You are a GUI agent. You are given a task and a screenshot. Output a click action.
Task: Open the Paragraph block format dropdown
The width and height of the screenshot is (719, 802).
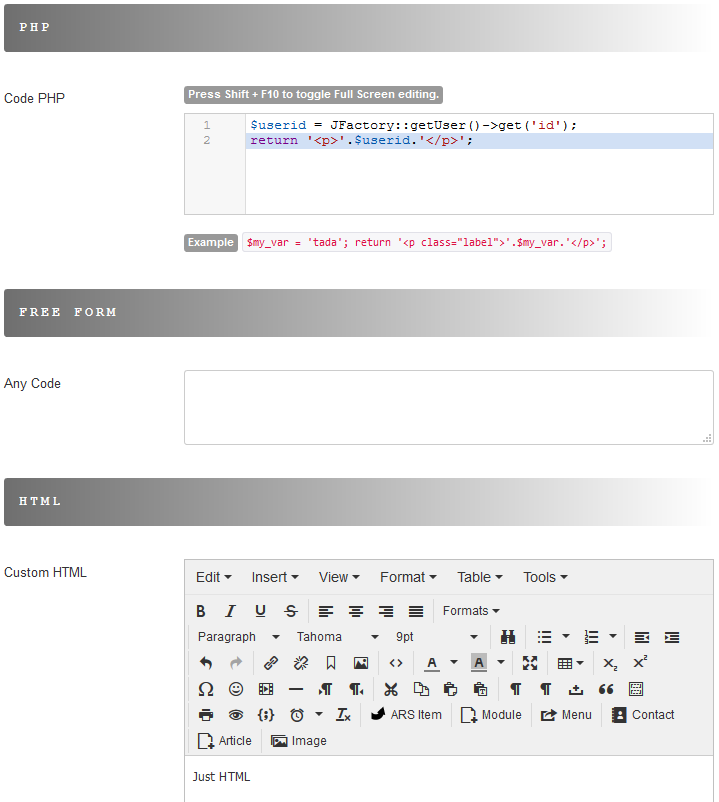pyautogui.click(x=238, y=637)
